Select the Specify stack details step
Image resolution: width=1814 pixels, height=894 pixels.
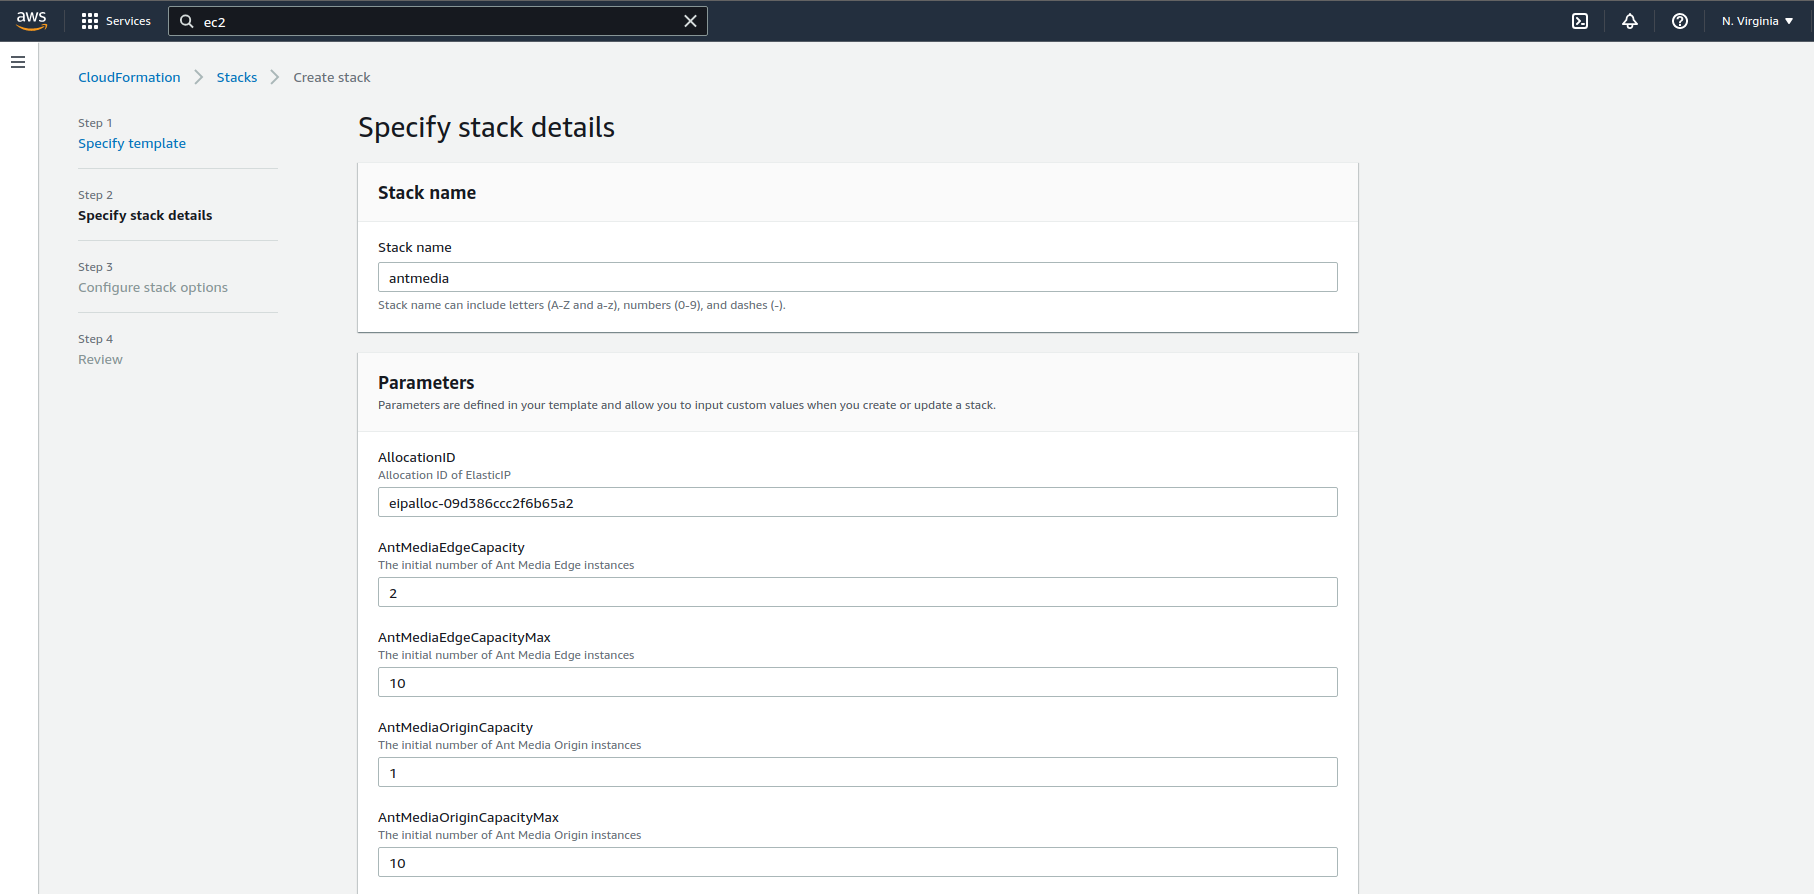tap(145, 215)
